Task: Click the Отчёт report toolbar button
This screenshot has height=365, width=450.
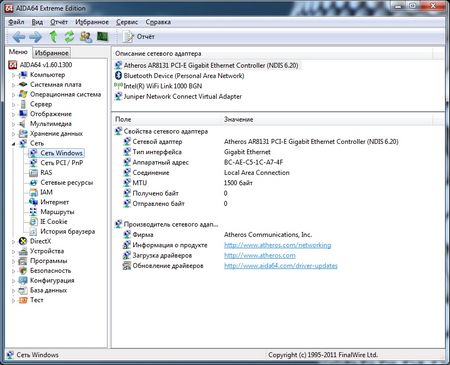Action: point(138,37)
